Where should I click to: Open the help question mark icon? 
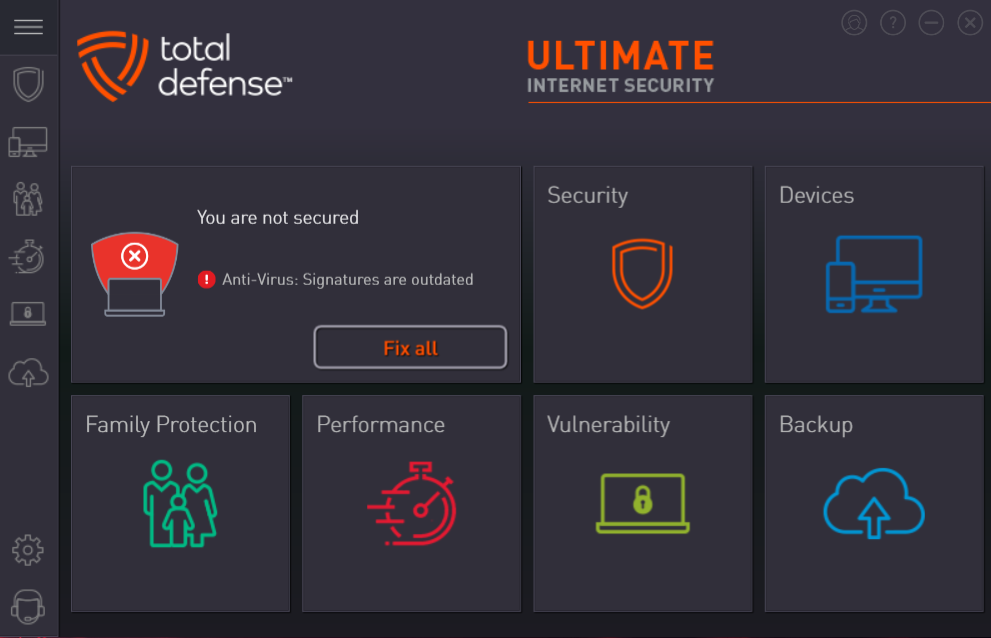click(x=892, y=23)
